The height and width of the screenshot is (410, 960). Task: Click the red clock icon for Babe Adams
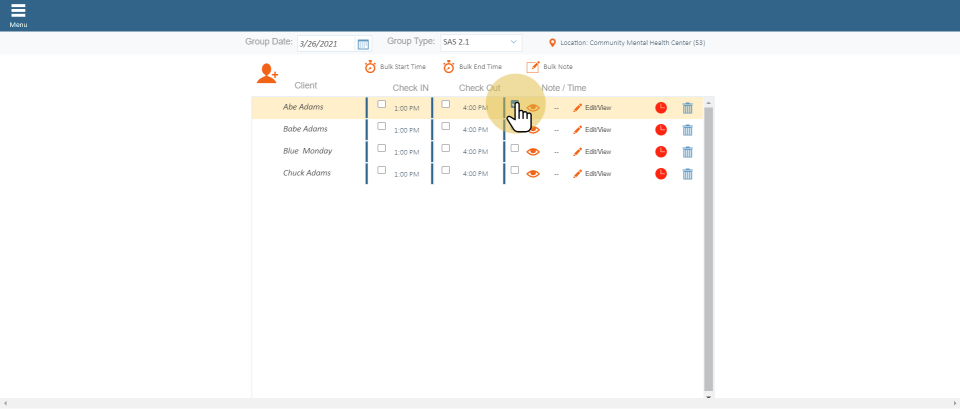click(661, 130)
